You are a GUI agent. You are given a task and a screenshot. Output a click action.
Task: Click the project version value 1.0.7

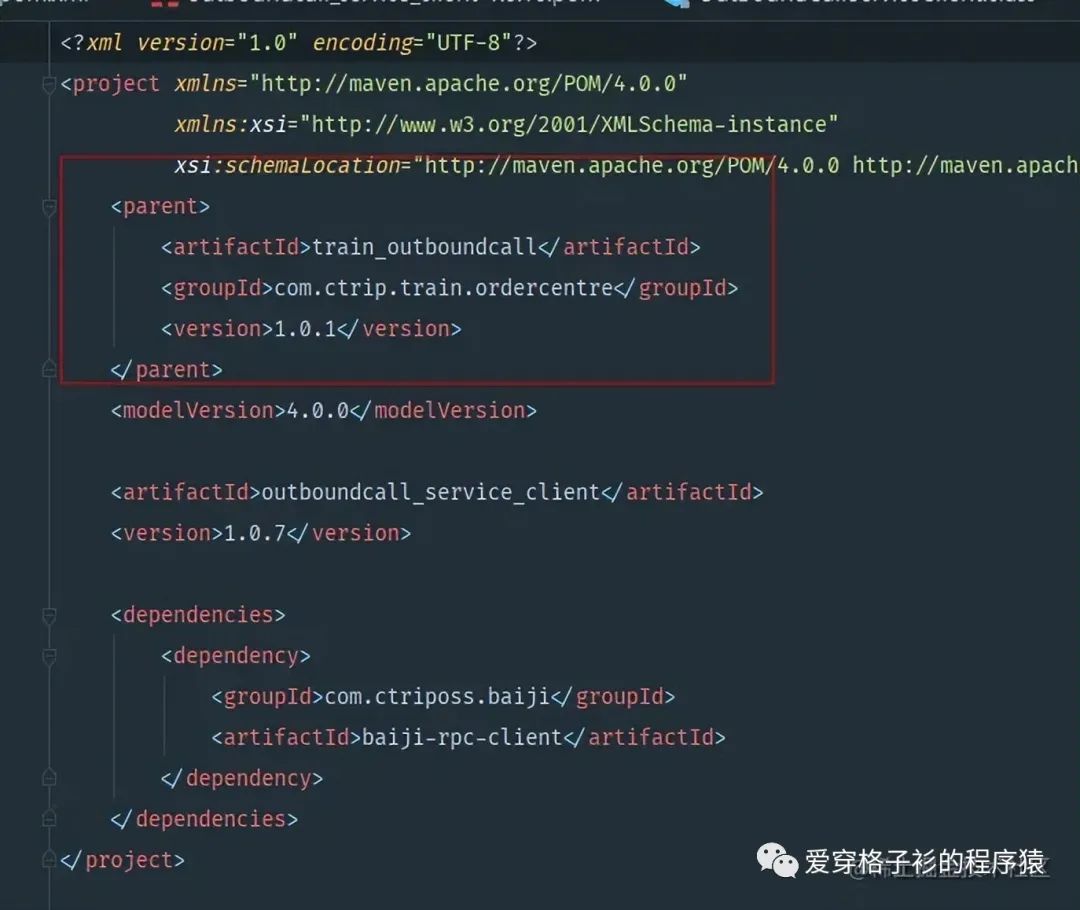click(x=255, y=533)
